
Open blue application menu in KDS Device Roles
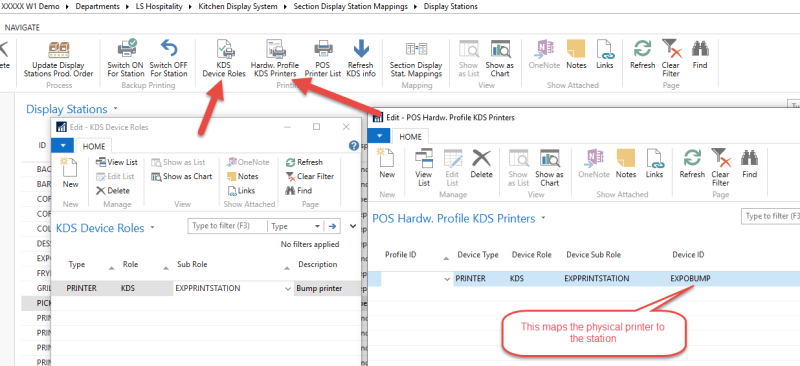pyautogui.click(x=63, y=145)
